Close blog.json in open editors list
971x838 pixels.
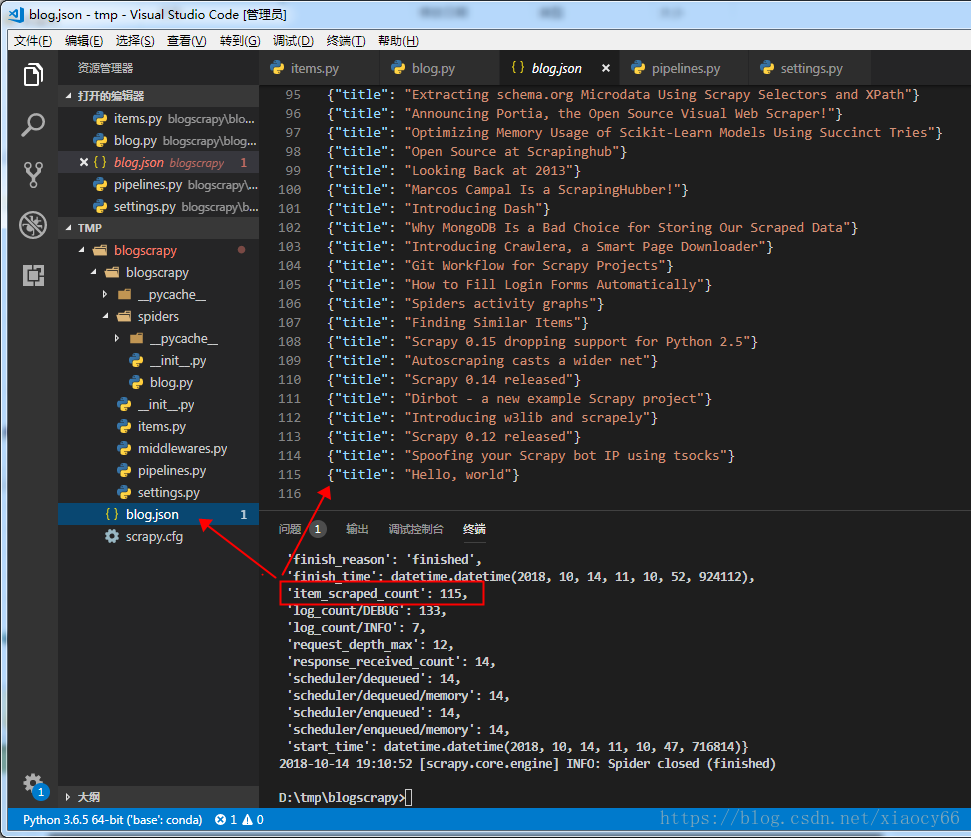[x=84, y=162]
